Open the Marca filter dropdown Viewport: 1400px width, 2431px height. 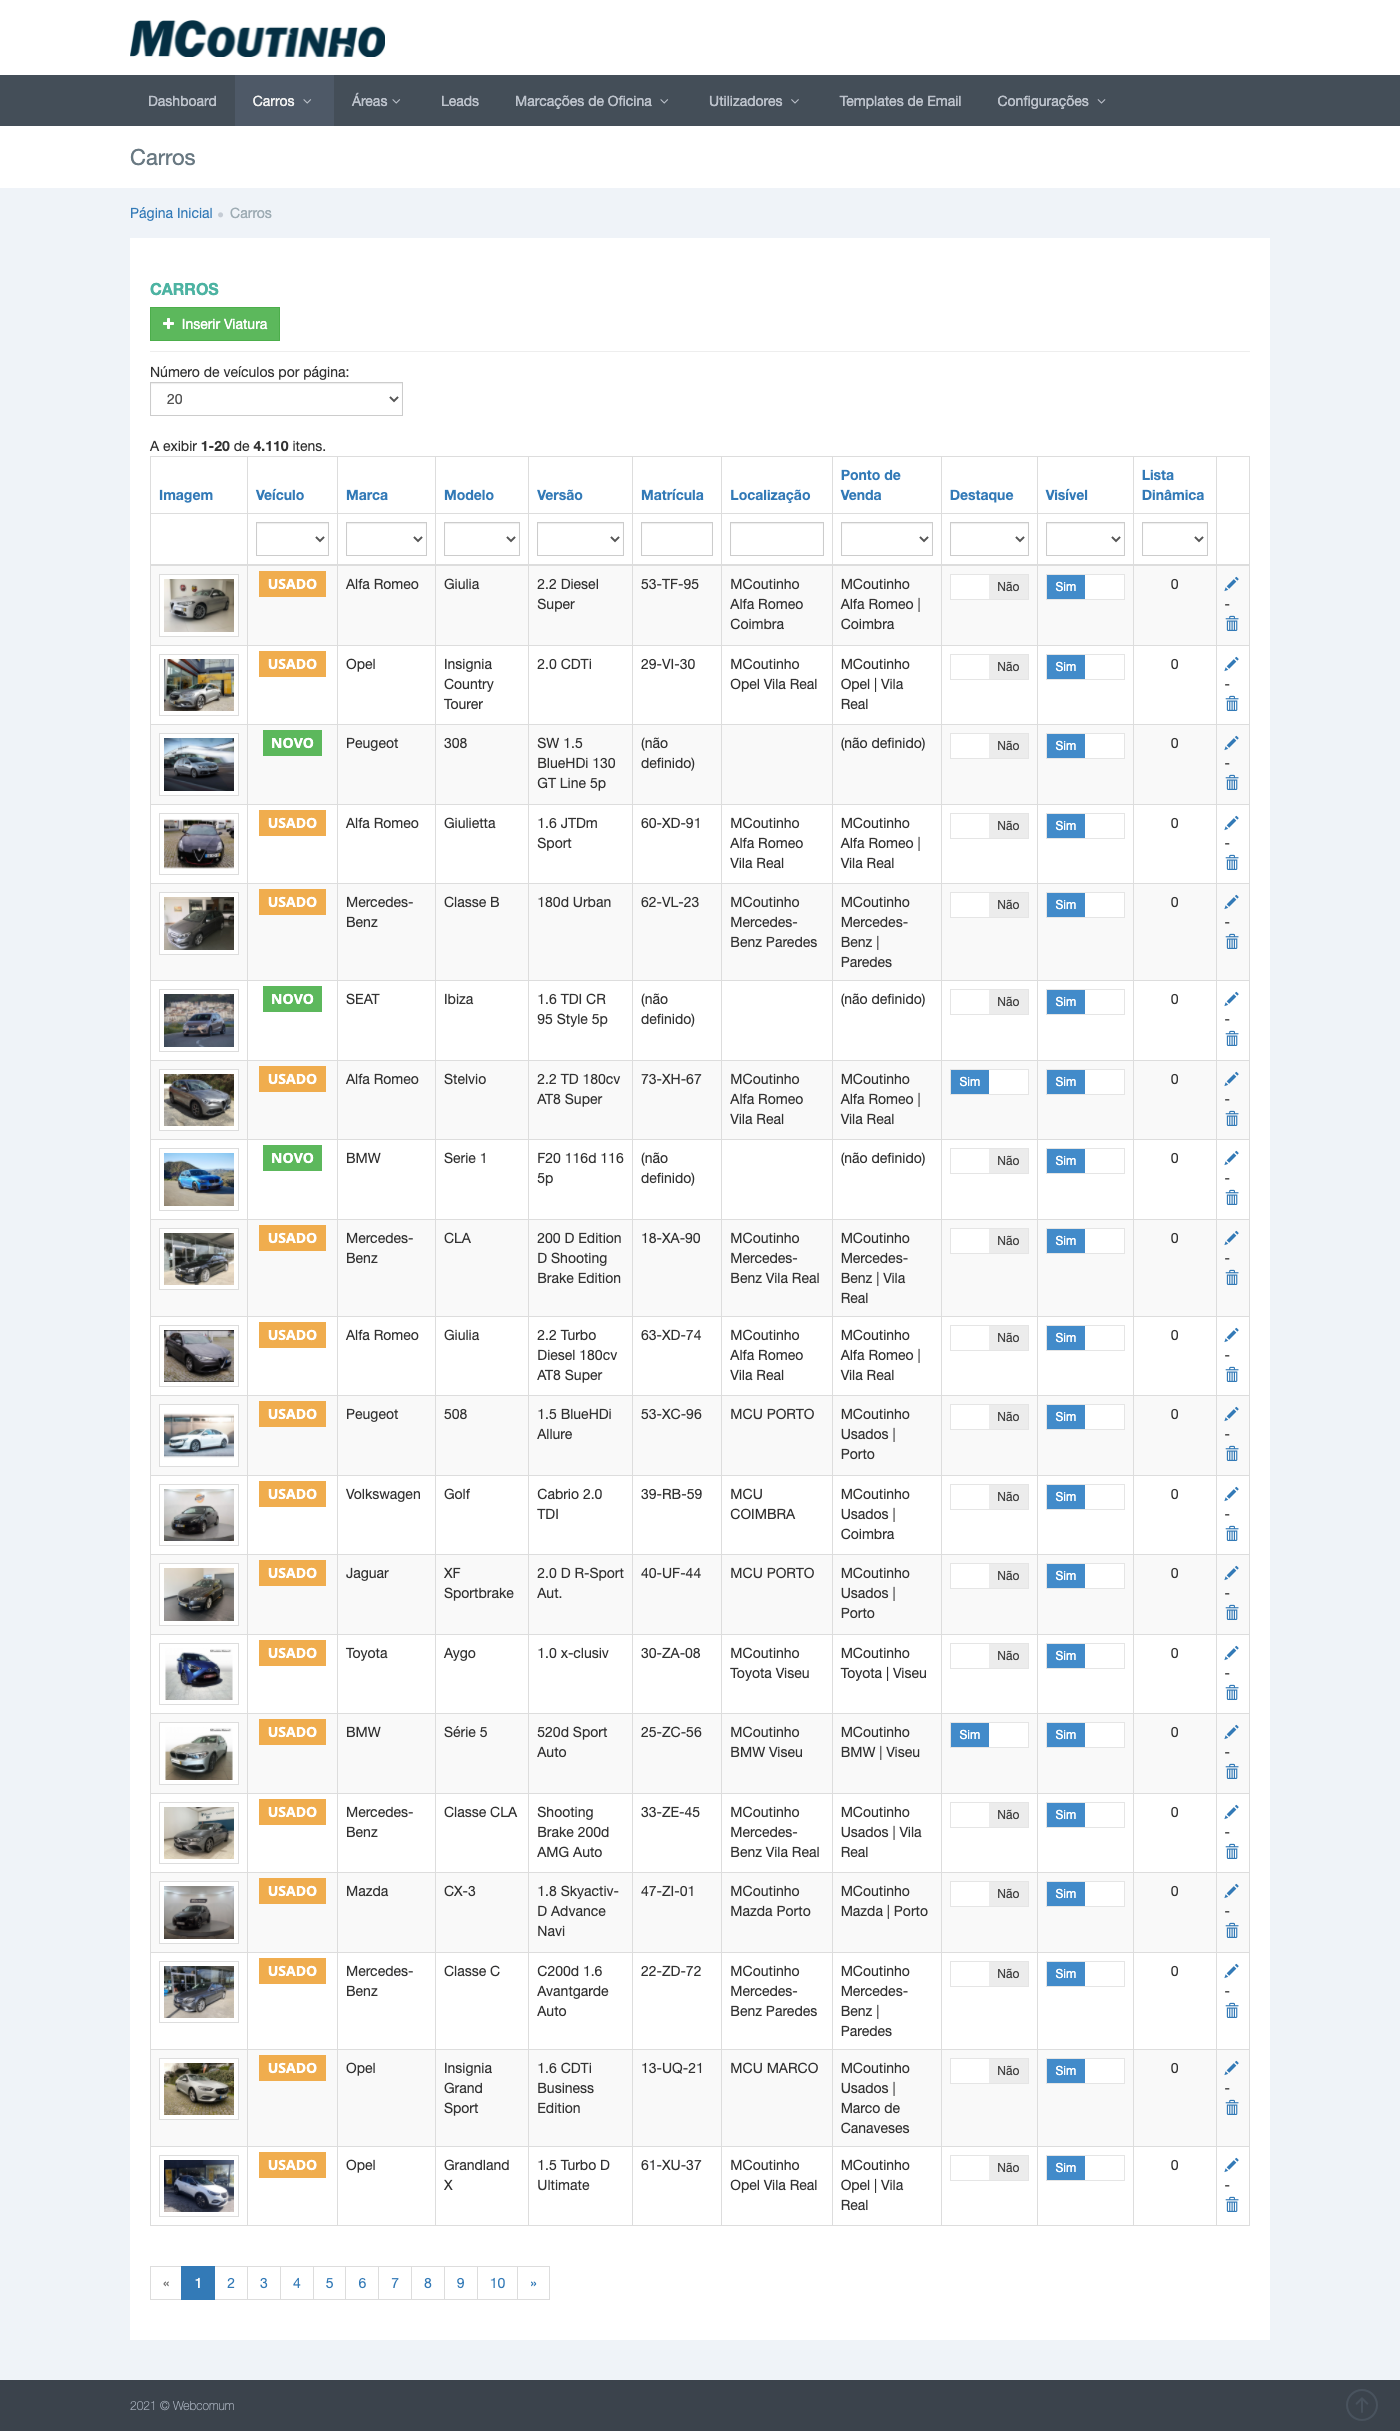coord(386,539)
